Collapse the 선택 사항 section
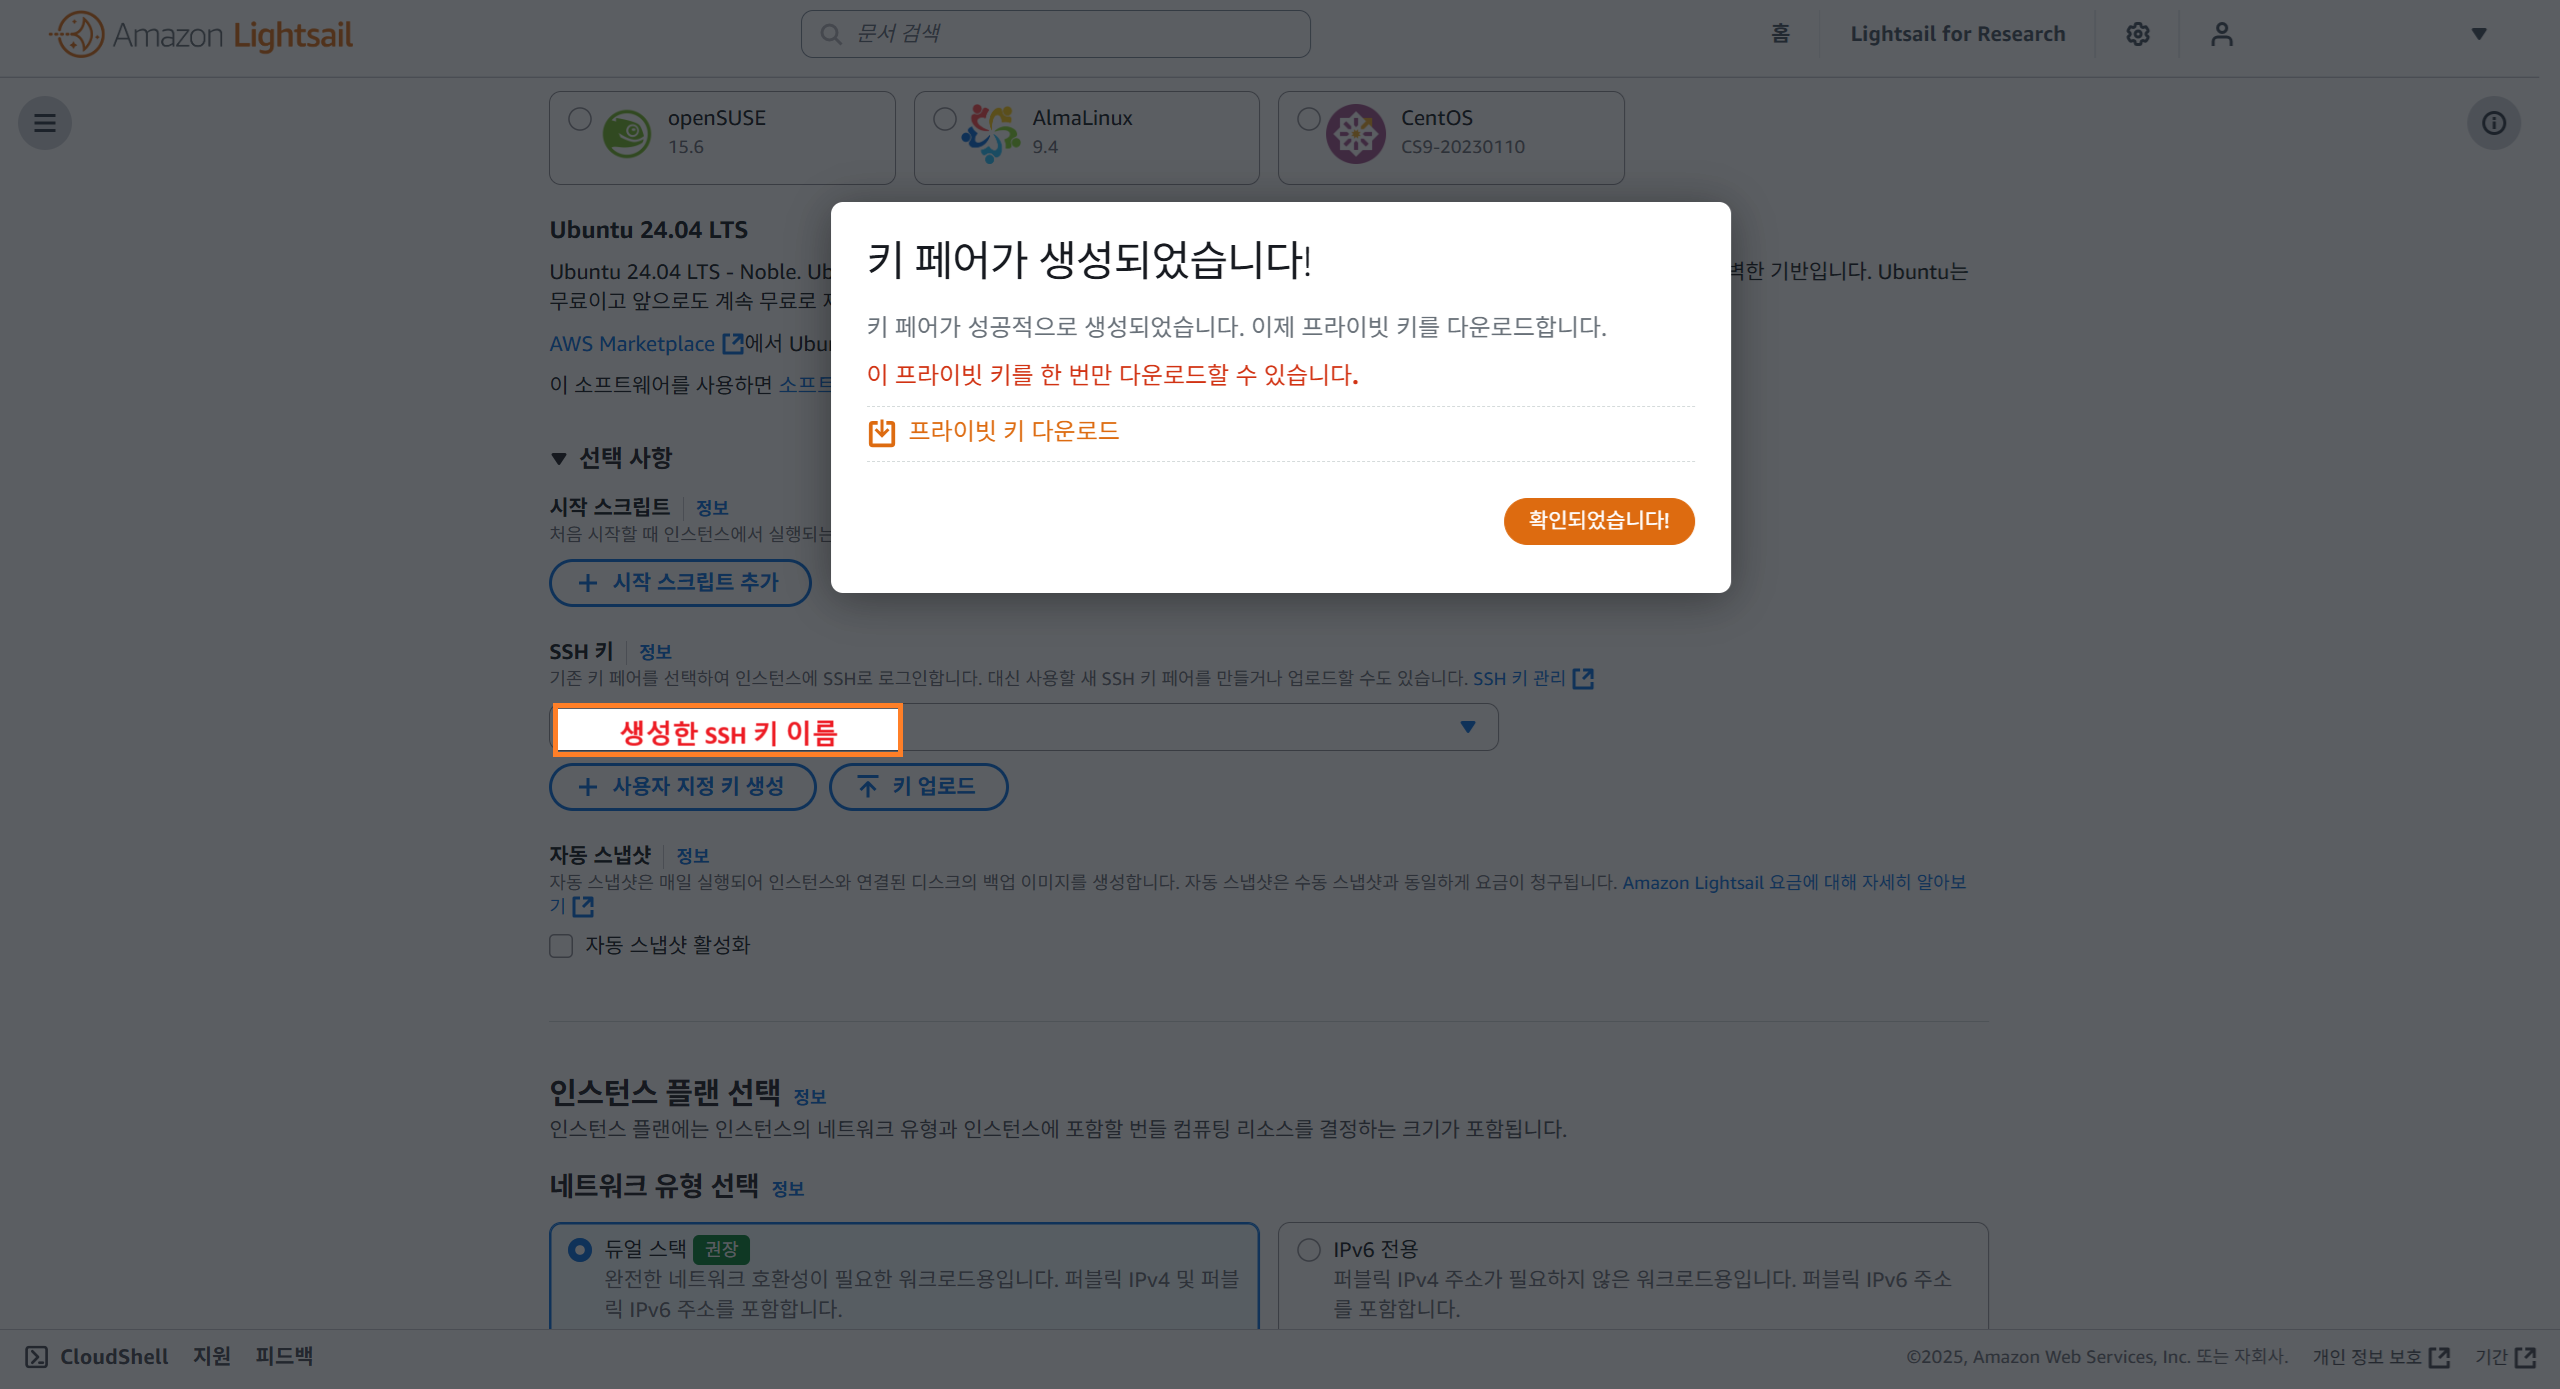 559,458
